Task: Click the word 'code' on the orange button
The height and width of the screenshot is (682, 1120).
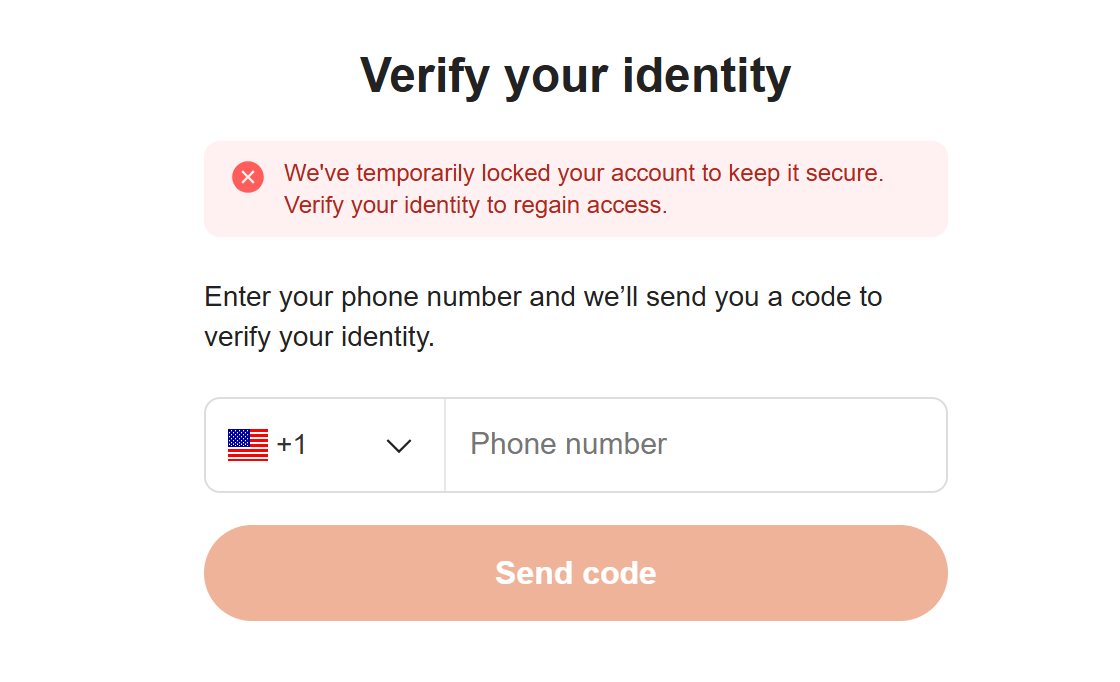Action: click(619, 573)
